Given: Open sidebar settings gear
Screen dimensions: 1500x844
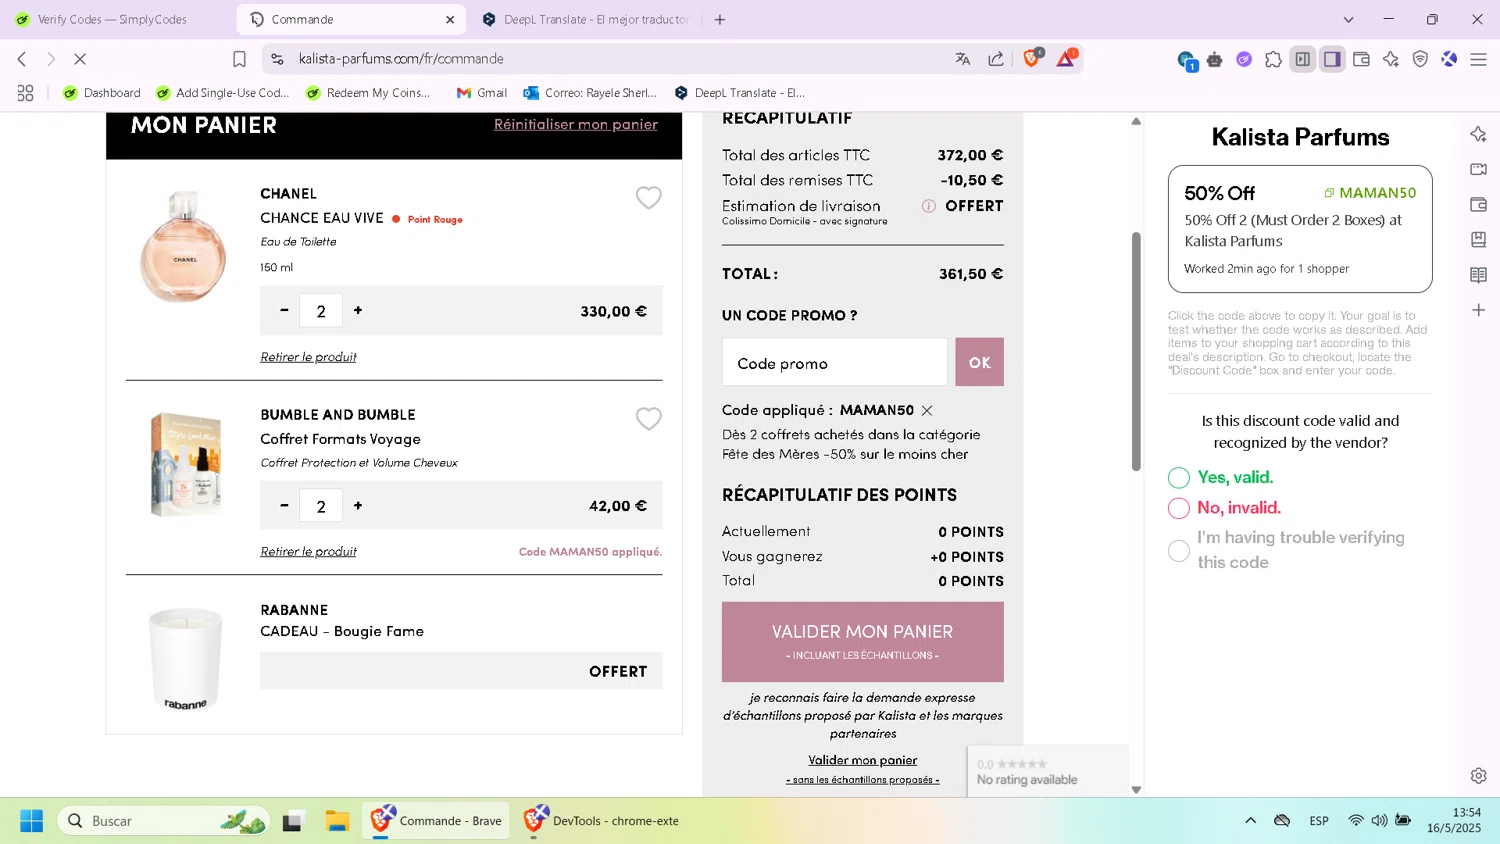Looking at the screenshot, I should (1478, 775).
